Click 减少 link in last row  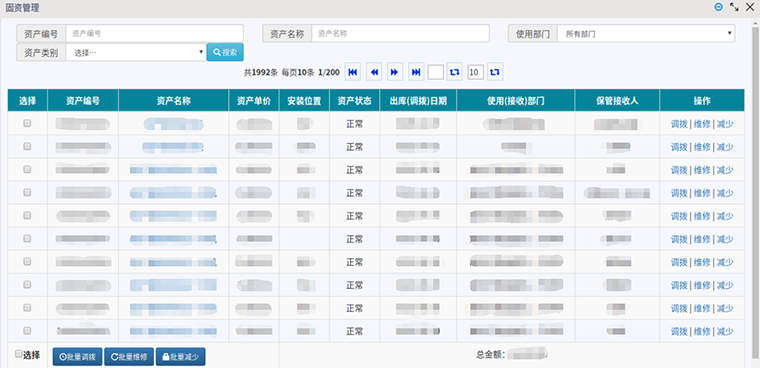pyautogui.click(x=725, y=332)
